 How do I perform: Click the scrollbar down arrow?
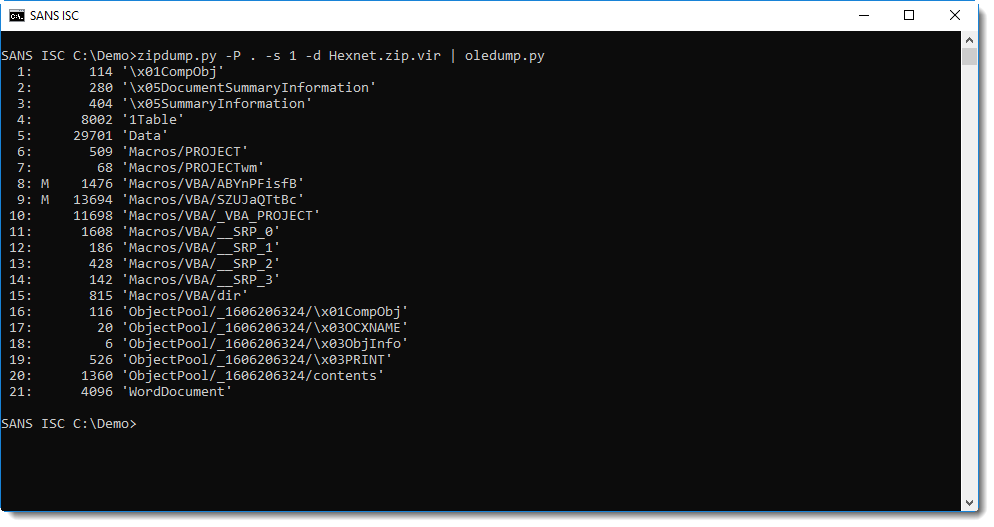(969, 502)
